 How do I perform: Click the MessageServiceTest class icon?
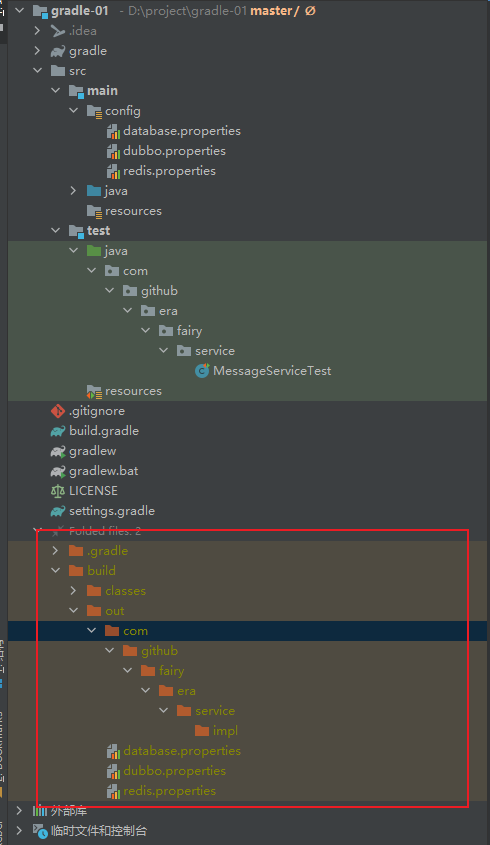[x=202, y=371]
